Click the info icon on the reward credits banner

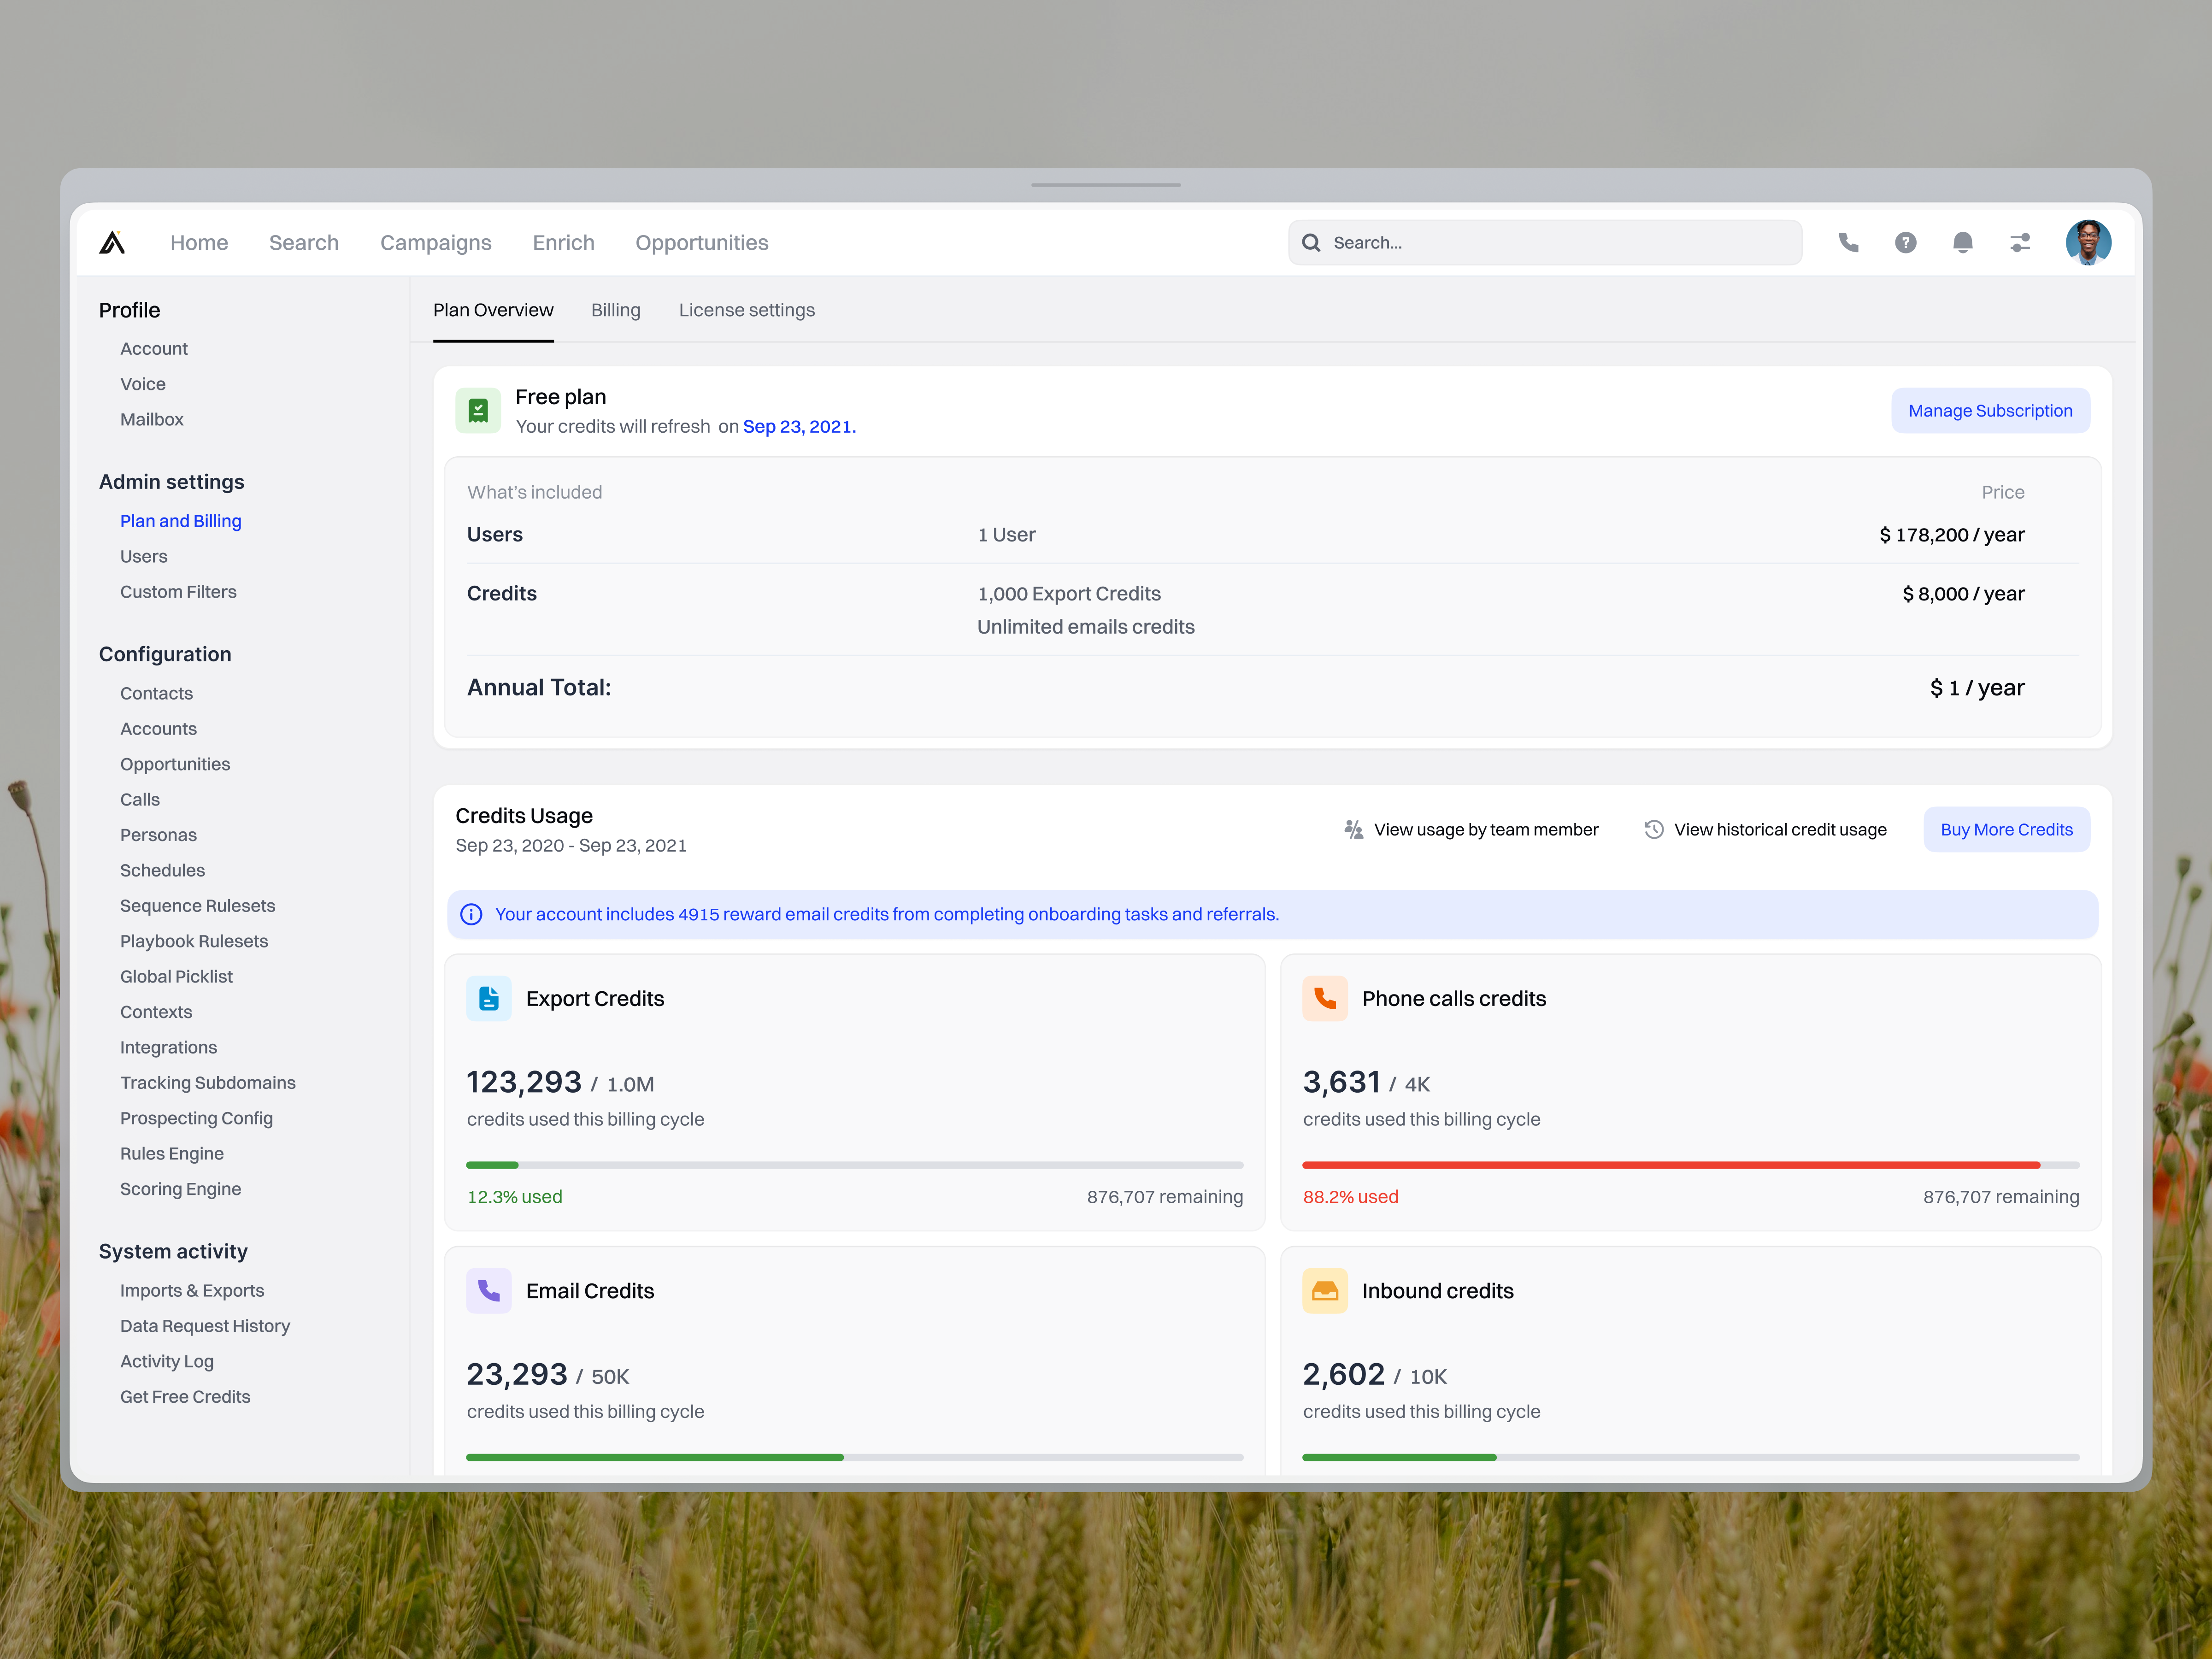click(471, 913)
